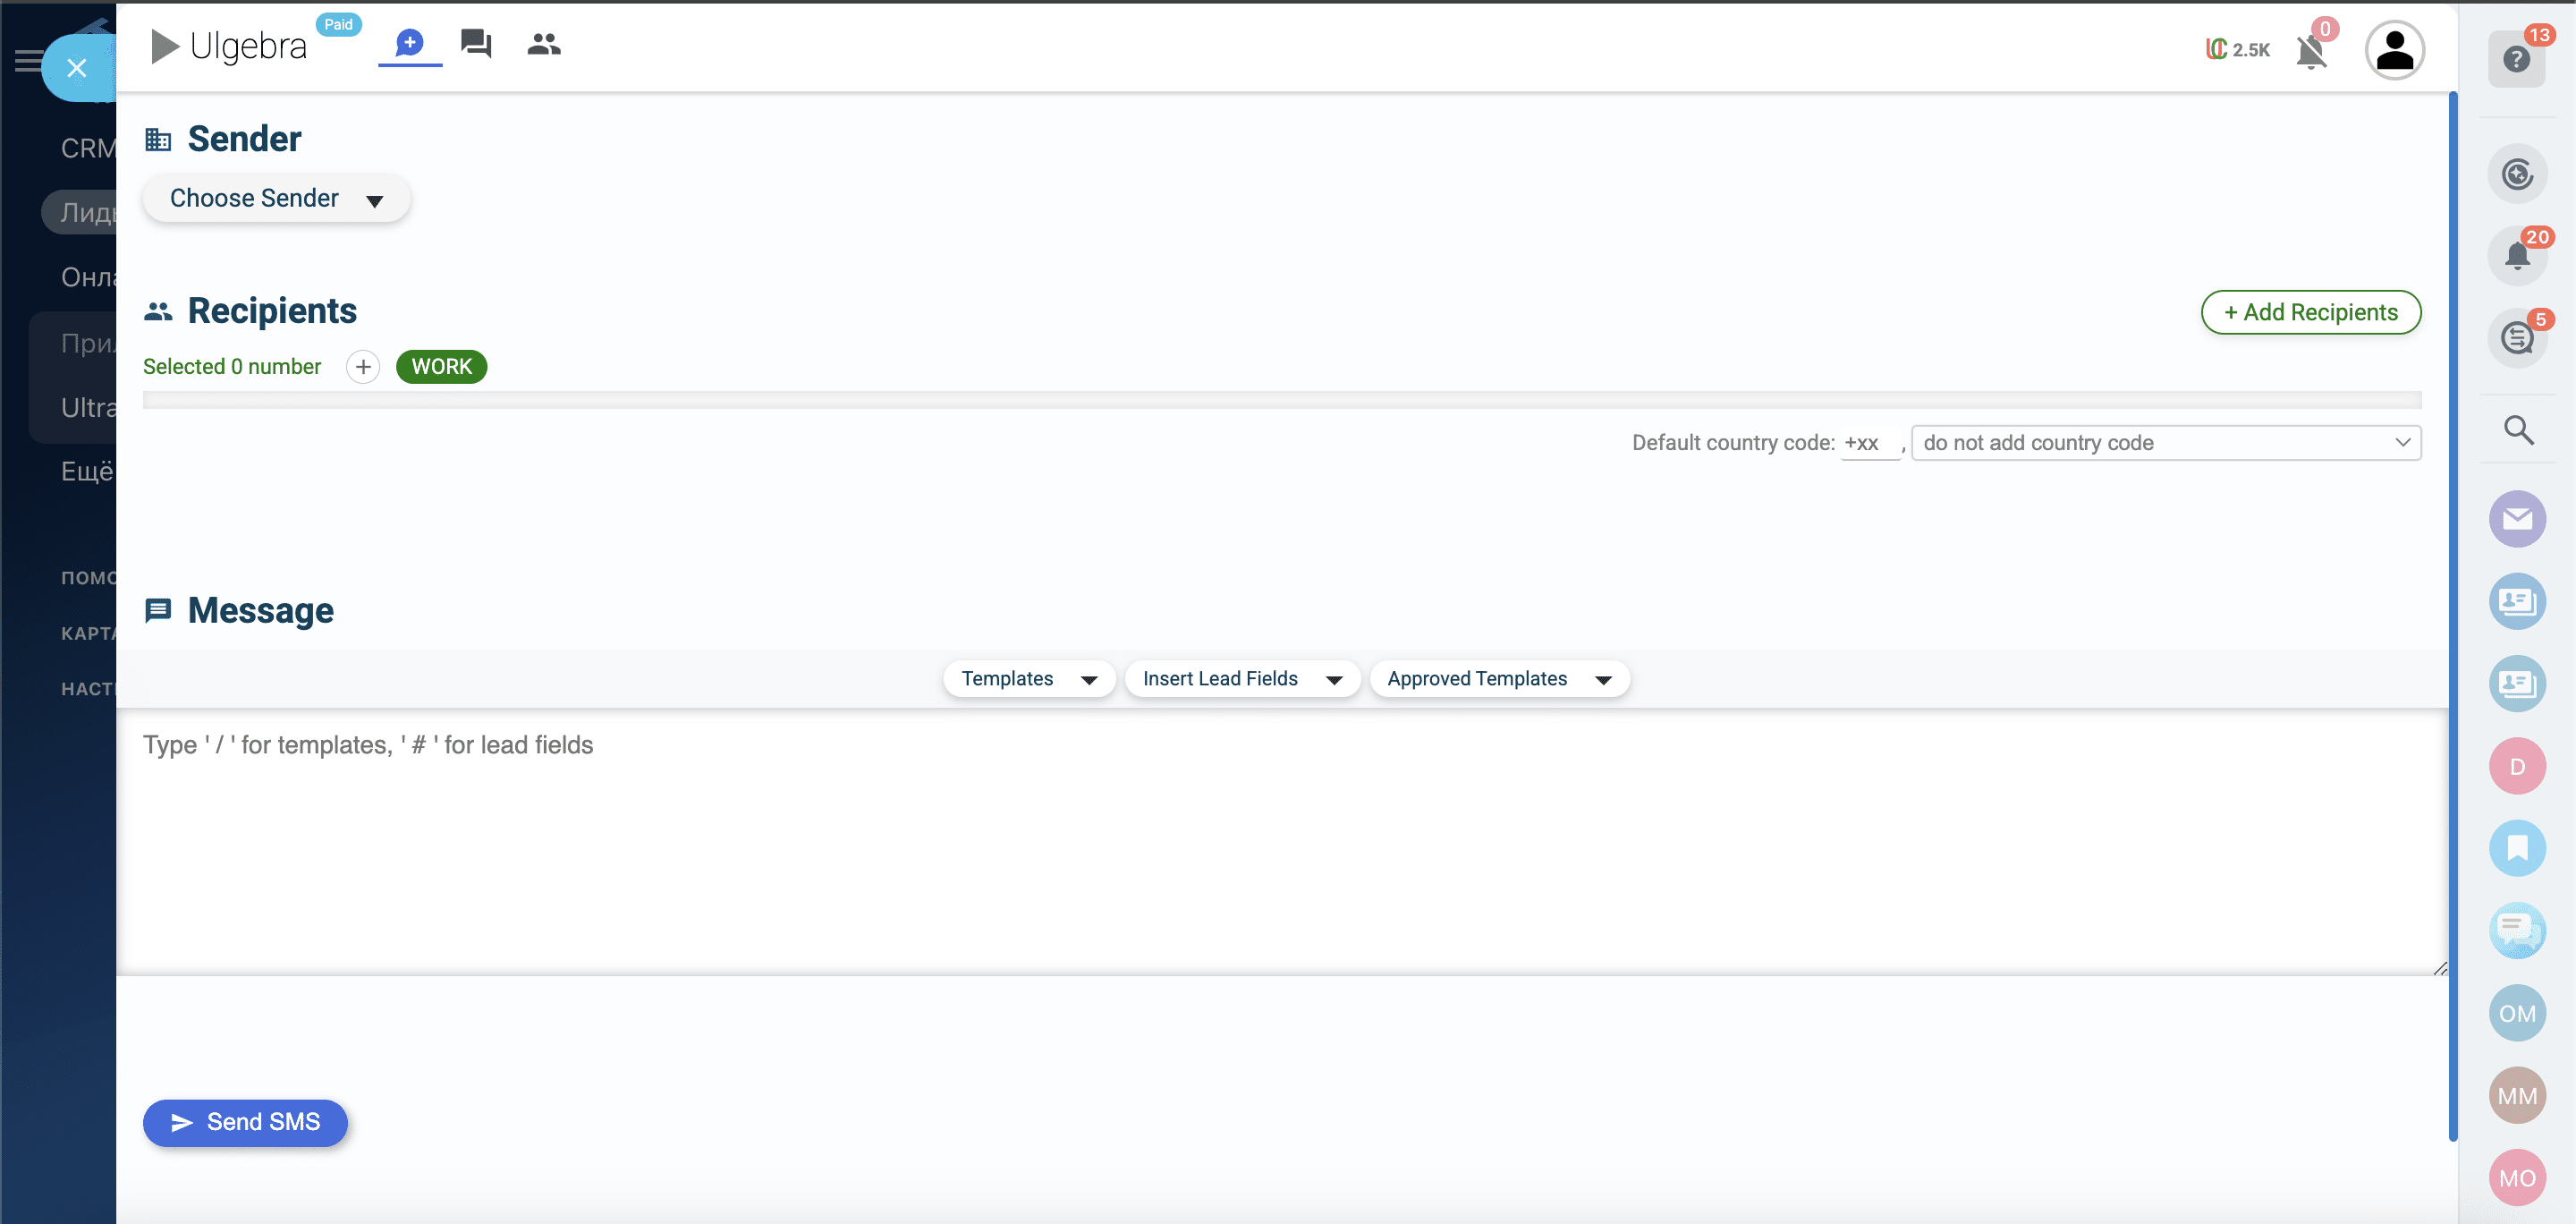Toggle the WORK recipient tag

pyautogui.click(x=441, y=366)
